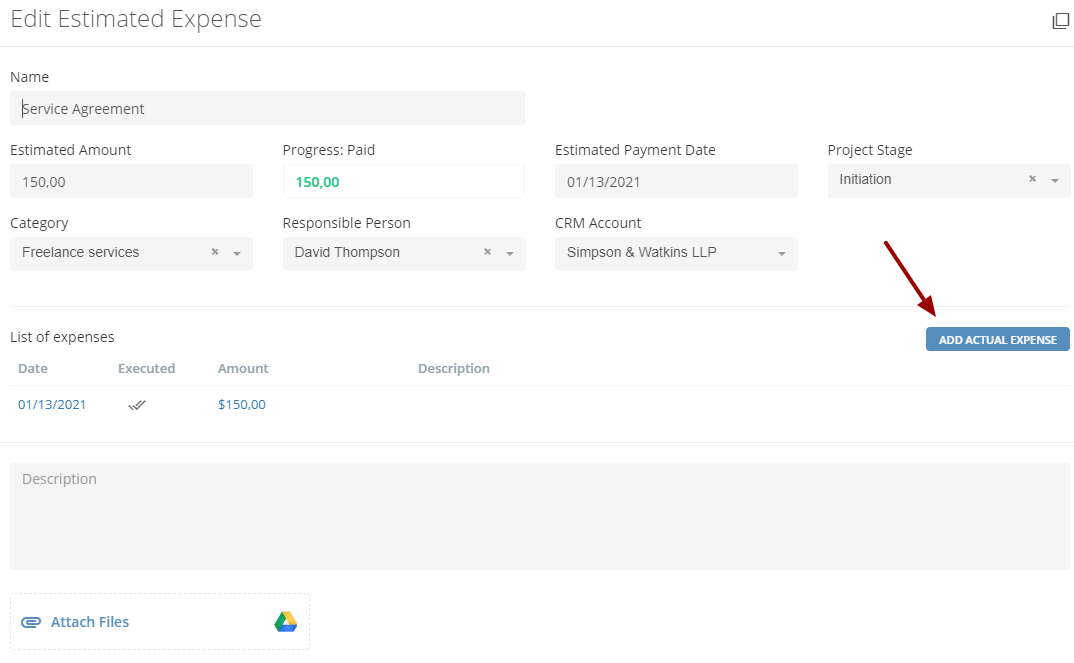
Task: Click the executed double-checkmark icon
Action: pos(137,405)
